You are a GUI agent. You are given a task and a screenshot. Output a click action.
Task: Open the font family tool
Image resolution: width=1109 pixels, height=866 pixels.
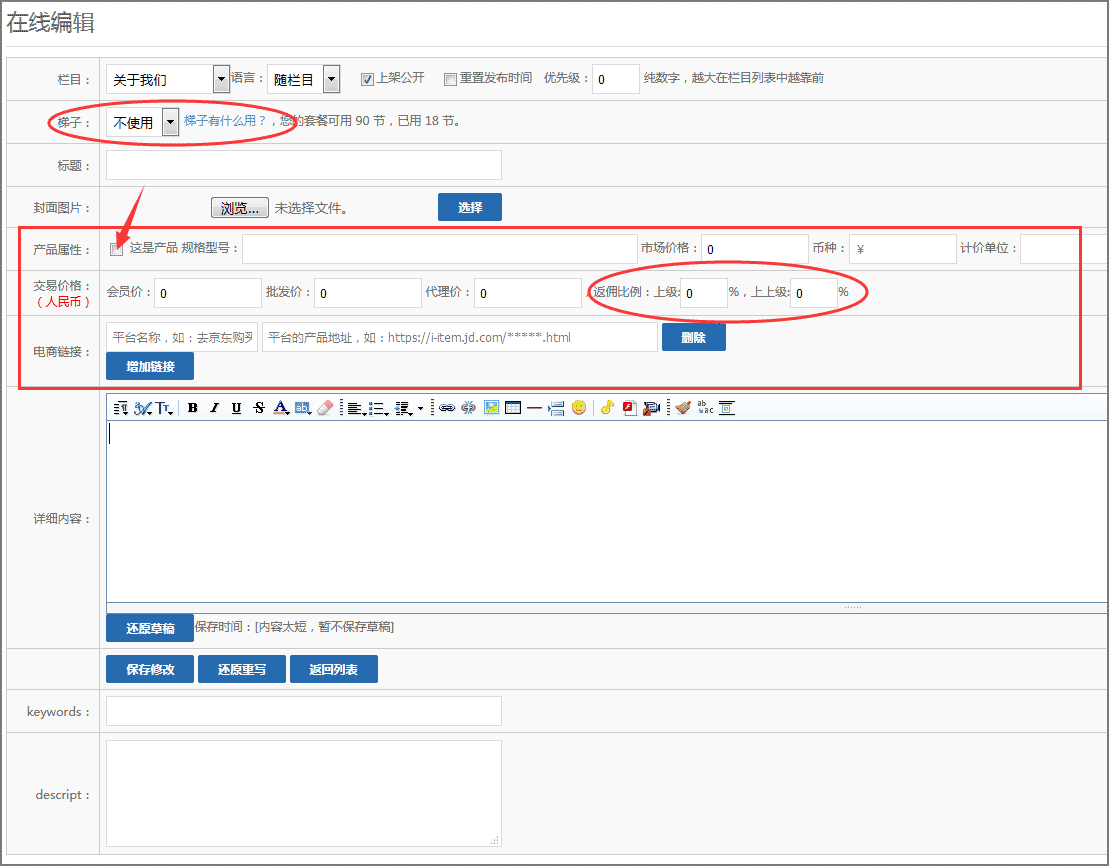[x=144, y=408]
